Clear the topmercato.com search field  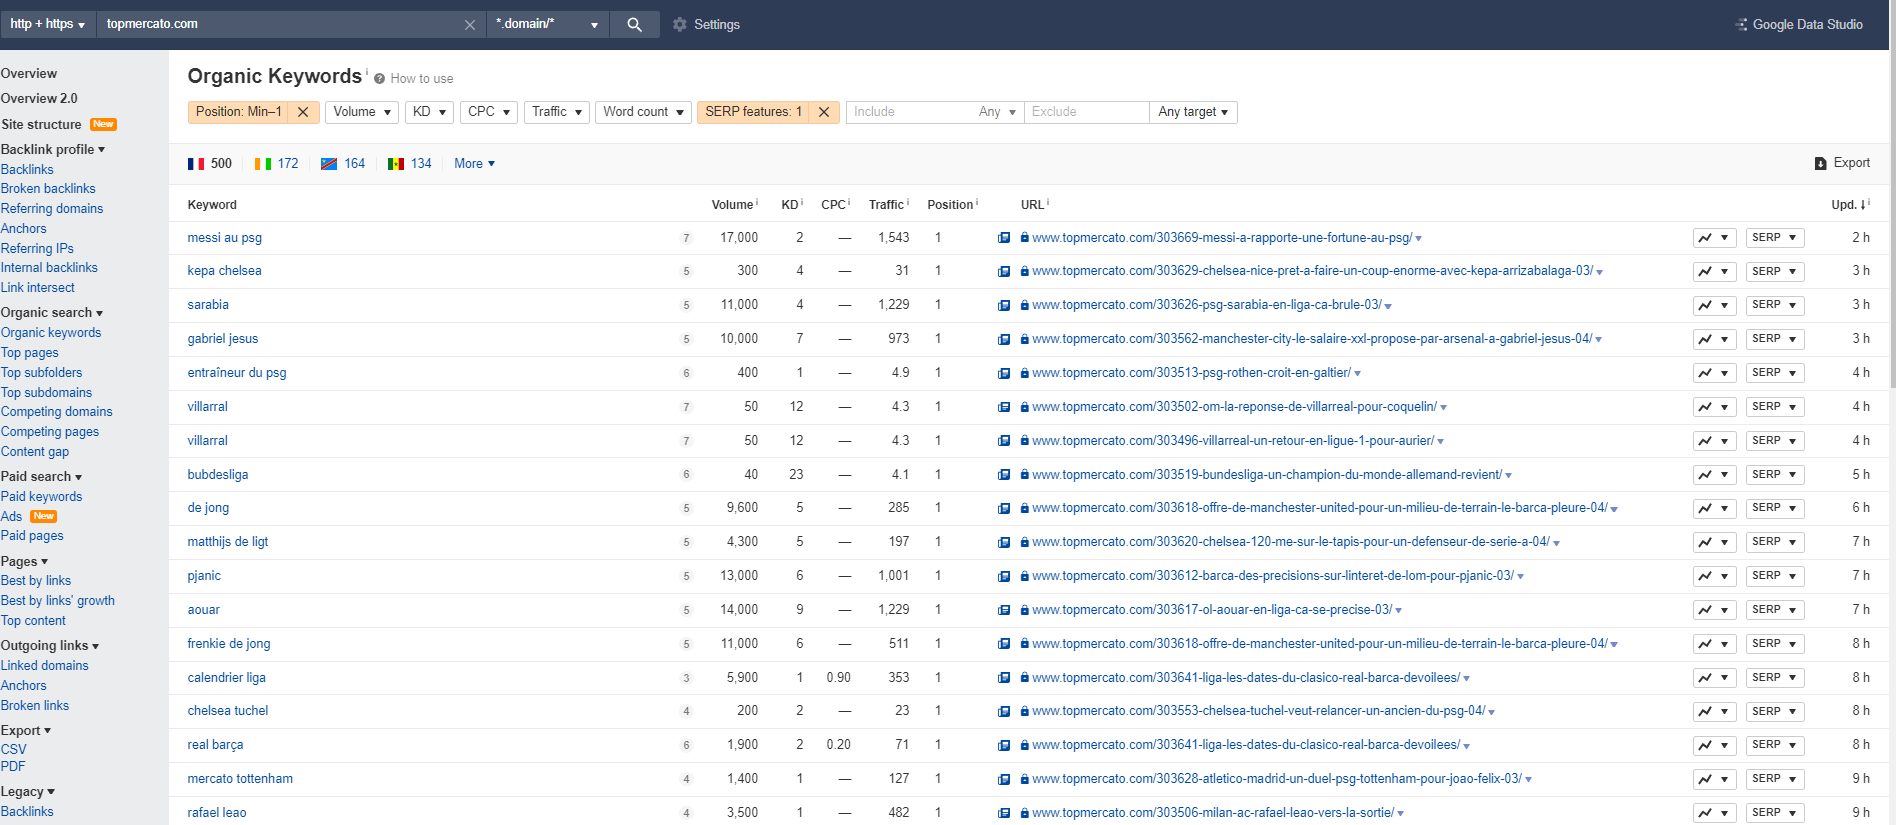click(470, 25)
